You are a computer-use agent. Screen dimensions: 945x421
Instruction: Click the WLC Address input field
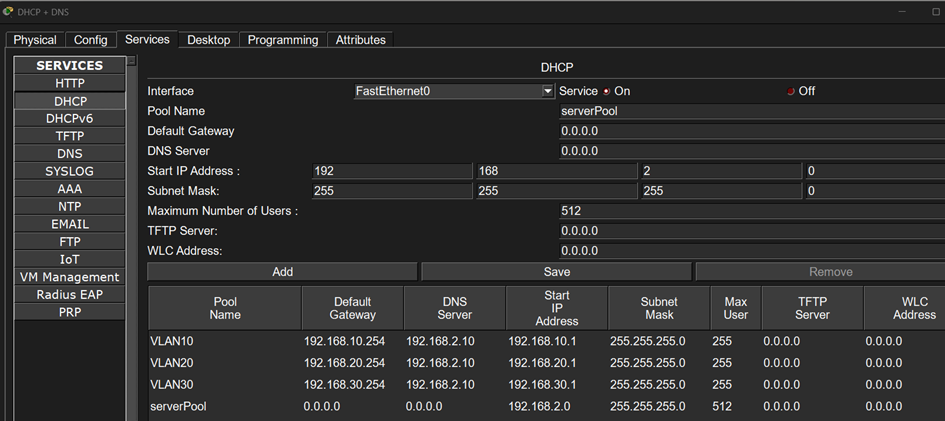pos(752,251)
